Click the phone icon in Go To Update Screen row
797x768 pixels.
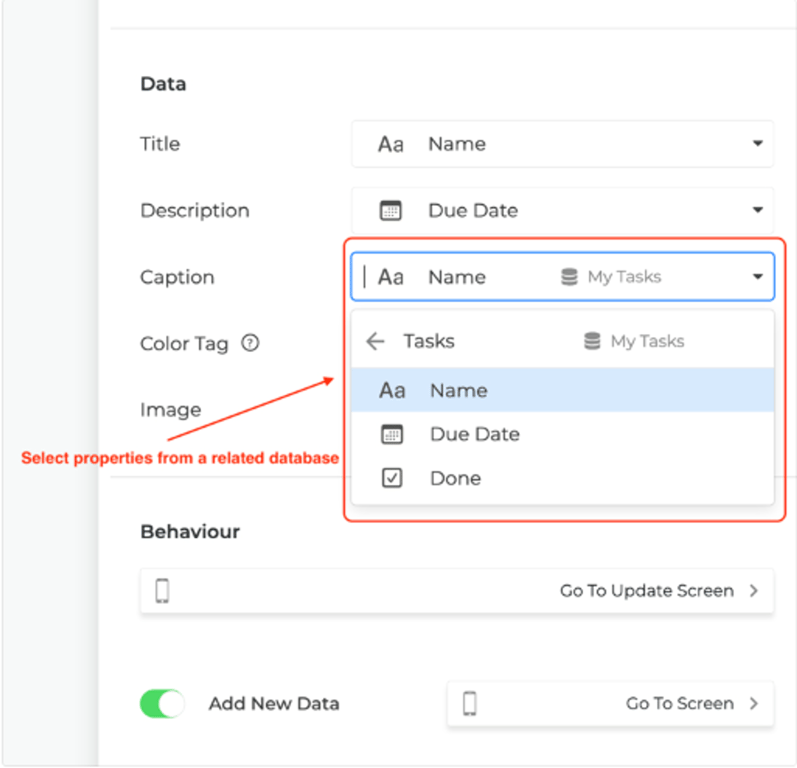click(162, 591)
